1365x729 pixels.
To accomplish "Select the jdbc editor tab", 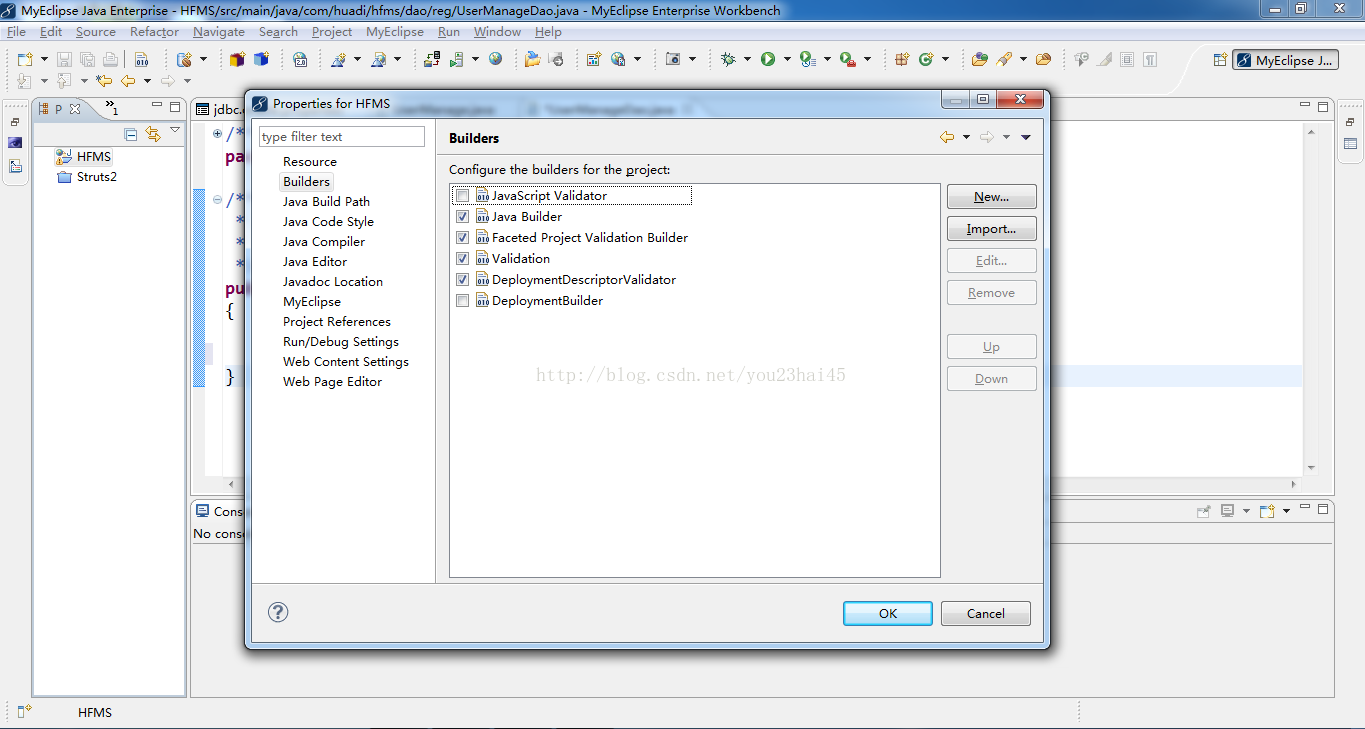I will 220,109.
